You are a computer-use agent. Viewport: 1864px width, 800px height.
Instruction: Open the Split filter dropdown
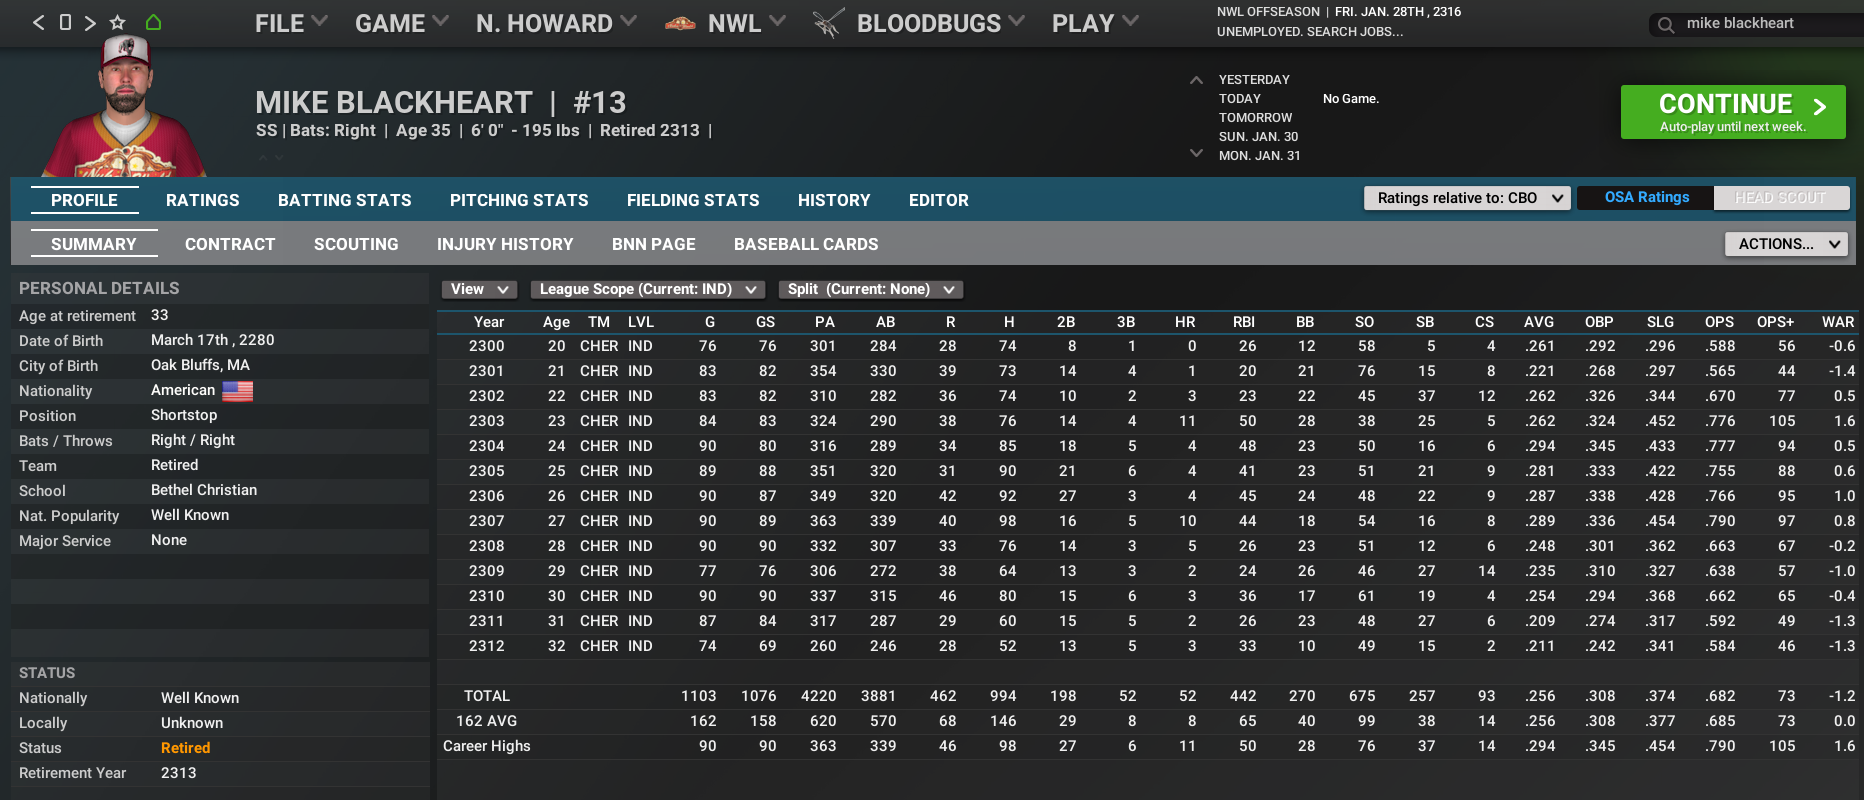click(x=870, y=289)
